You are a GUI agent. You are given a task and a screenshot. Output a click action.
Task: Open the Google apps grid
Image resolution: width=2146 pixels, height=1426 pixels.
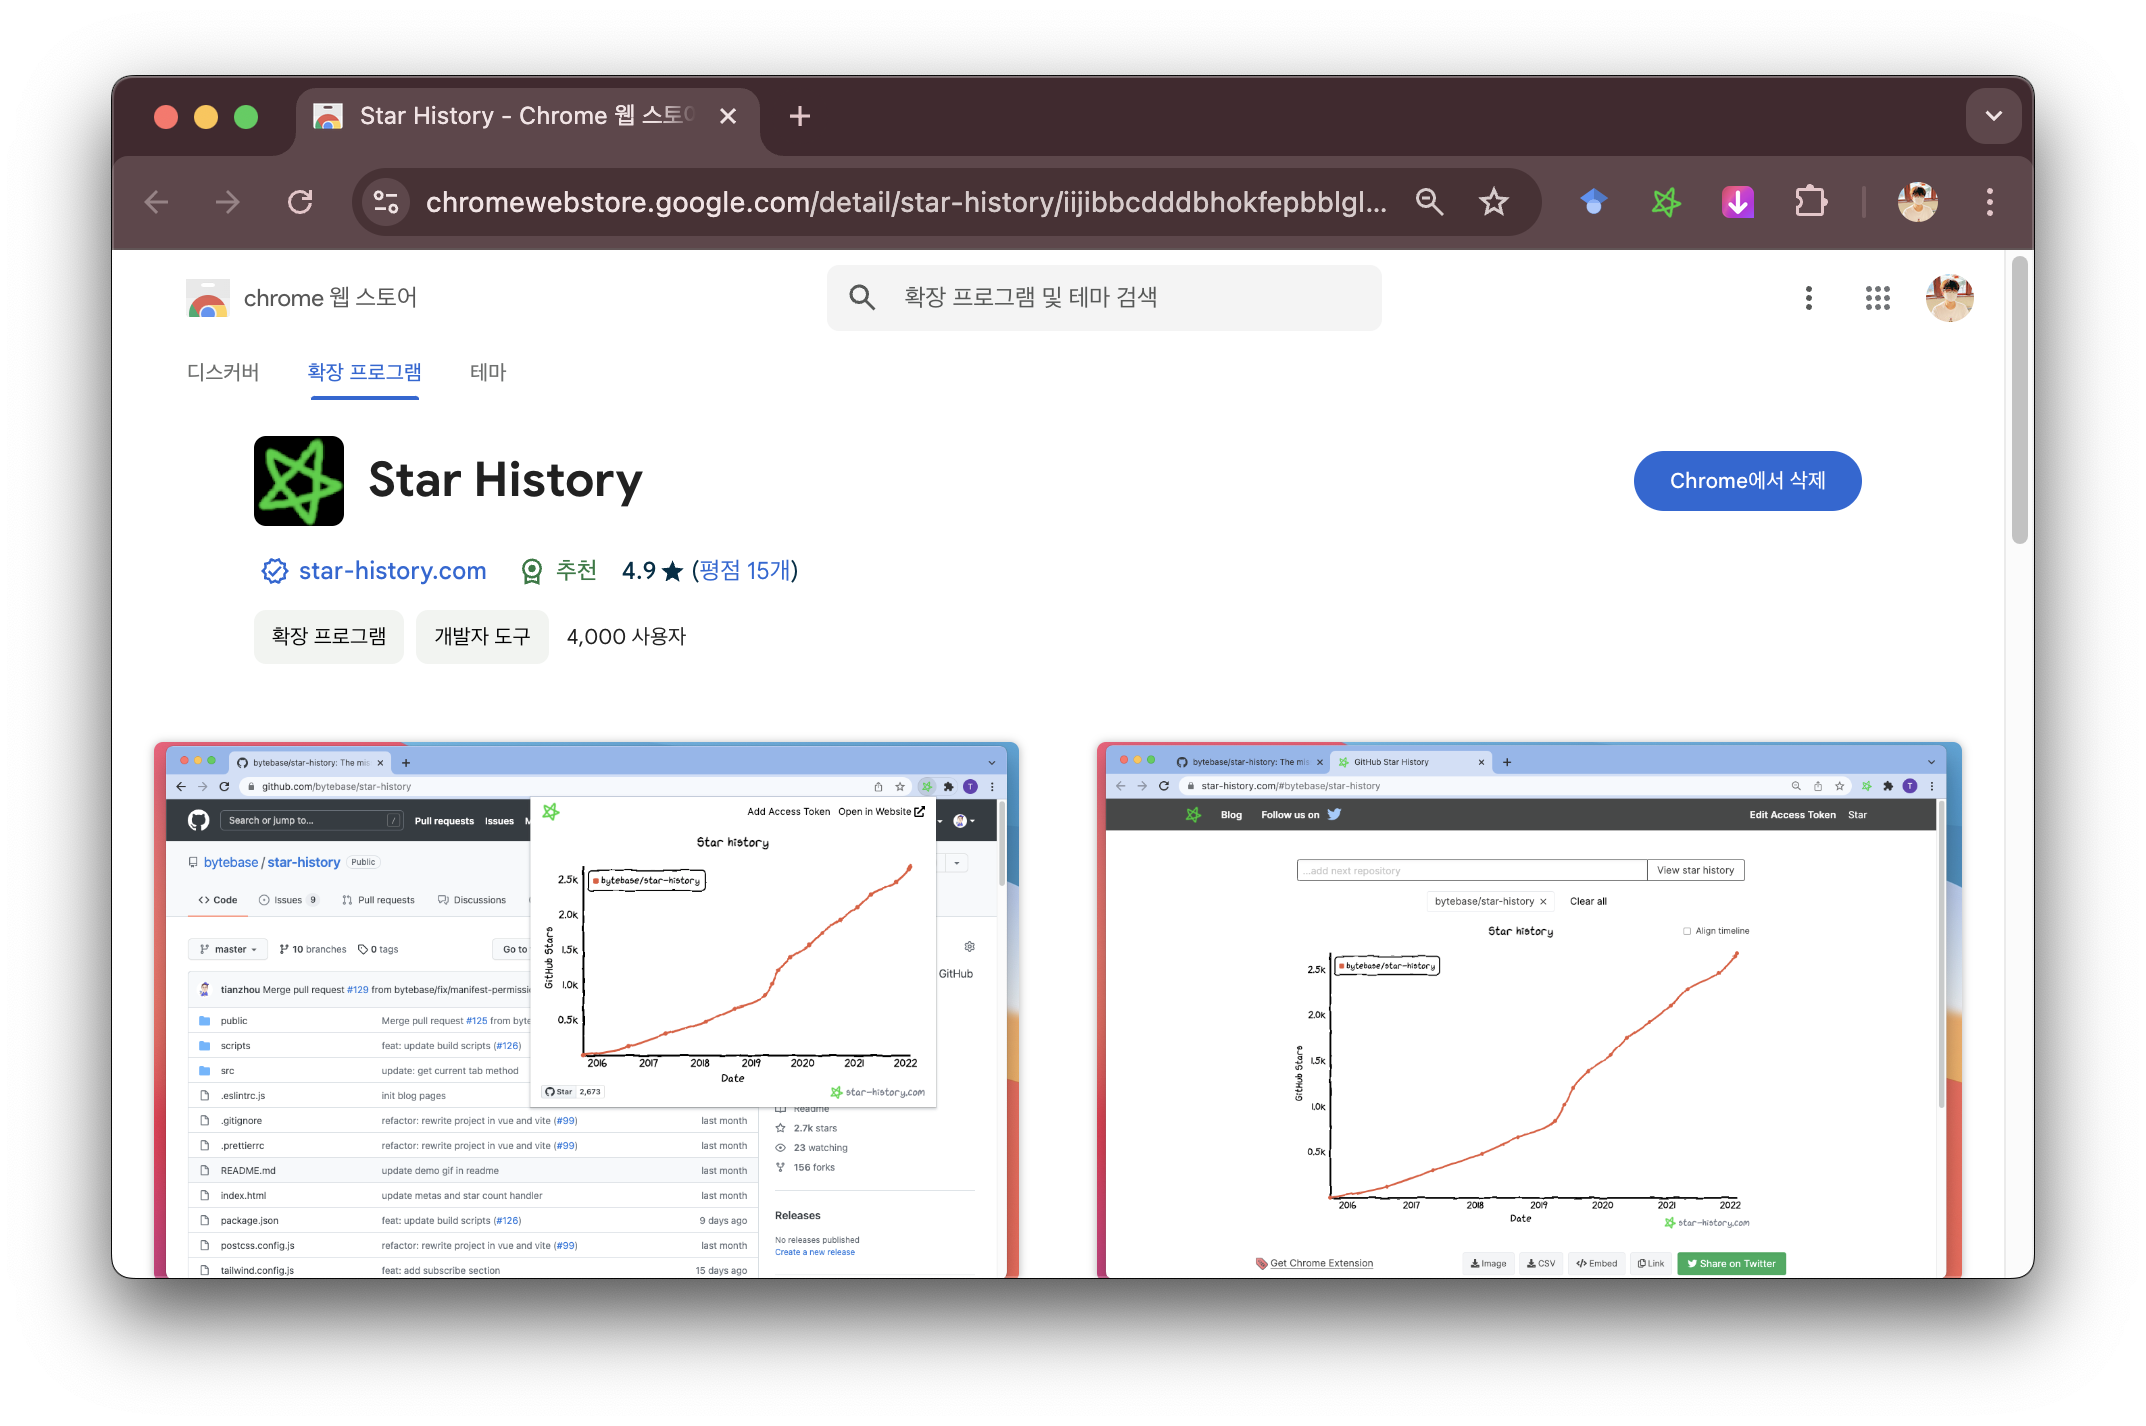1877,298
